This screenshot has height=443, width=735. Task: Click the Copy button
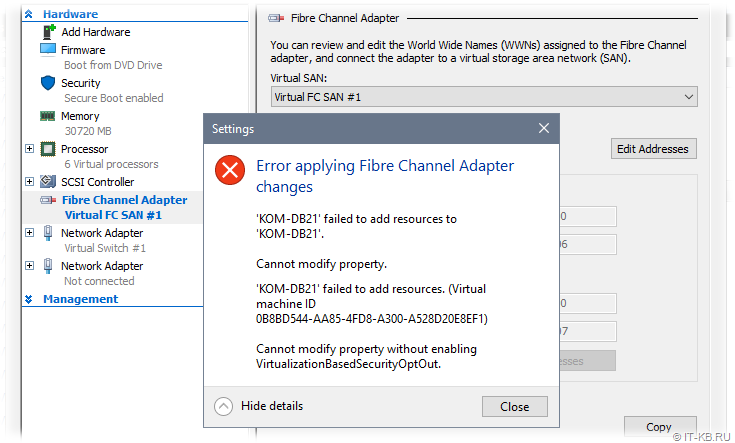click(660, 427)
